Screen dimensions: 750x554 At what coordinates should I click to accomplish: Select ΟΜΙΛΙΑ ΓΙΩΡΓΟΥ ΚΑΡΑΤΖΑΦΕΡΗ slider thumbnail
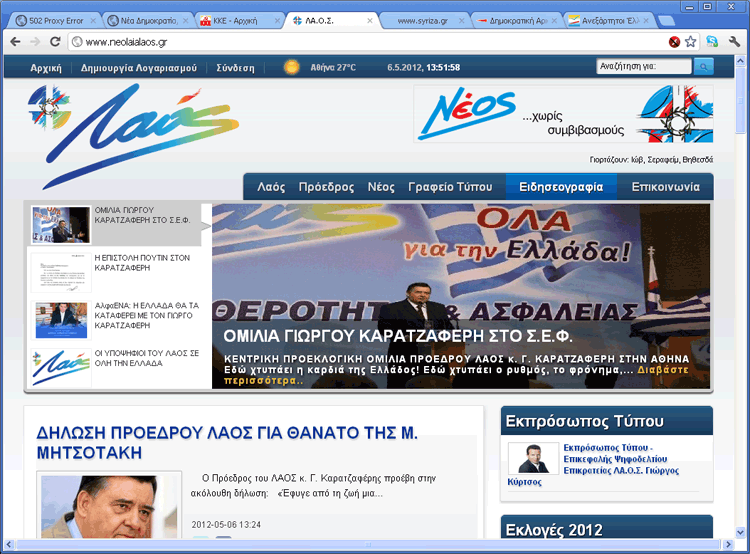(x=61, y=225)
